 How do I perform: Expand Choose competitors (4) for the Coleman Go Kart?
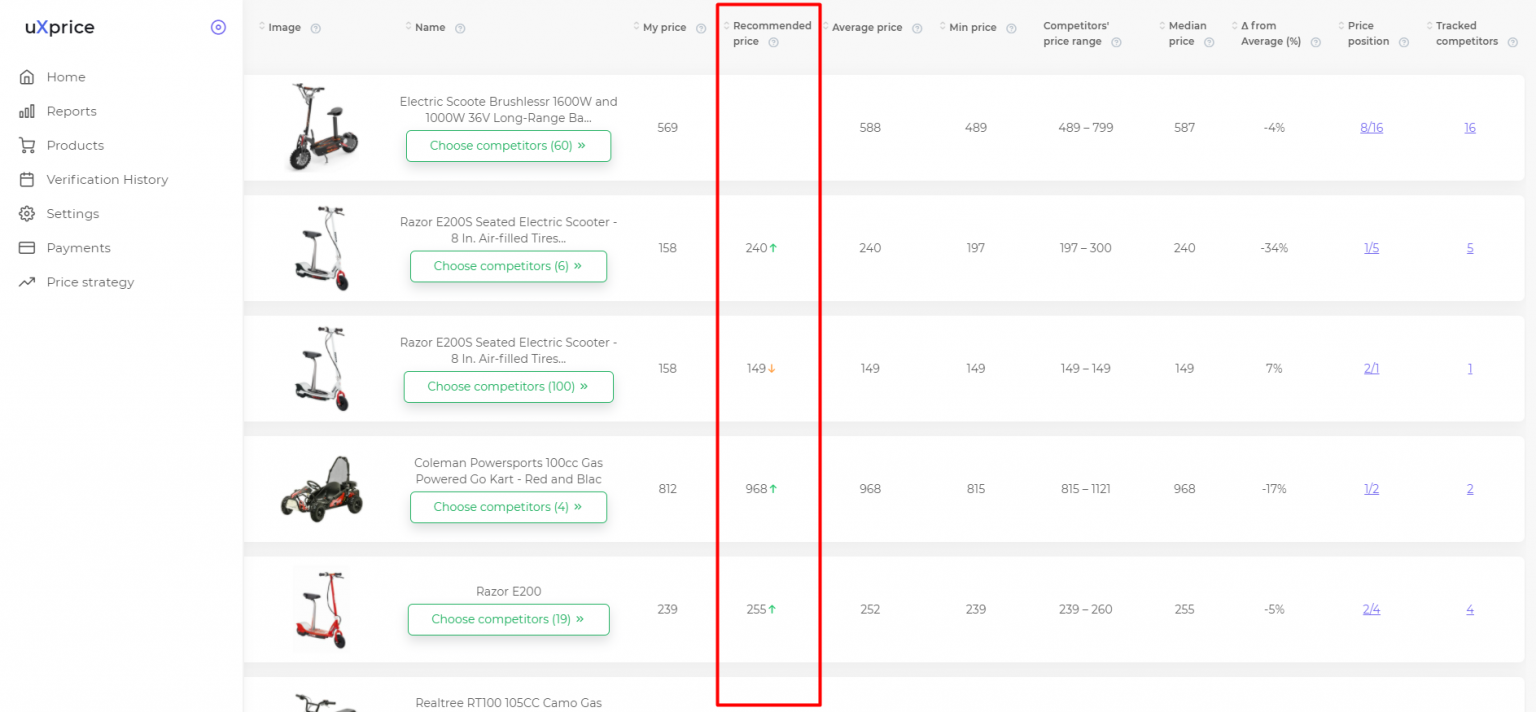[508, 507]
